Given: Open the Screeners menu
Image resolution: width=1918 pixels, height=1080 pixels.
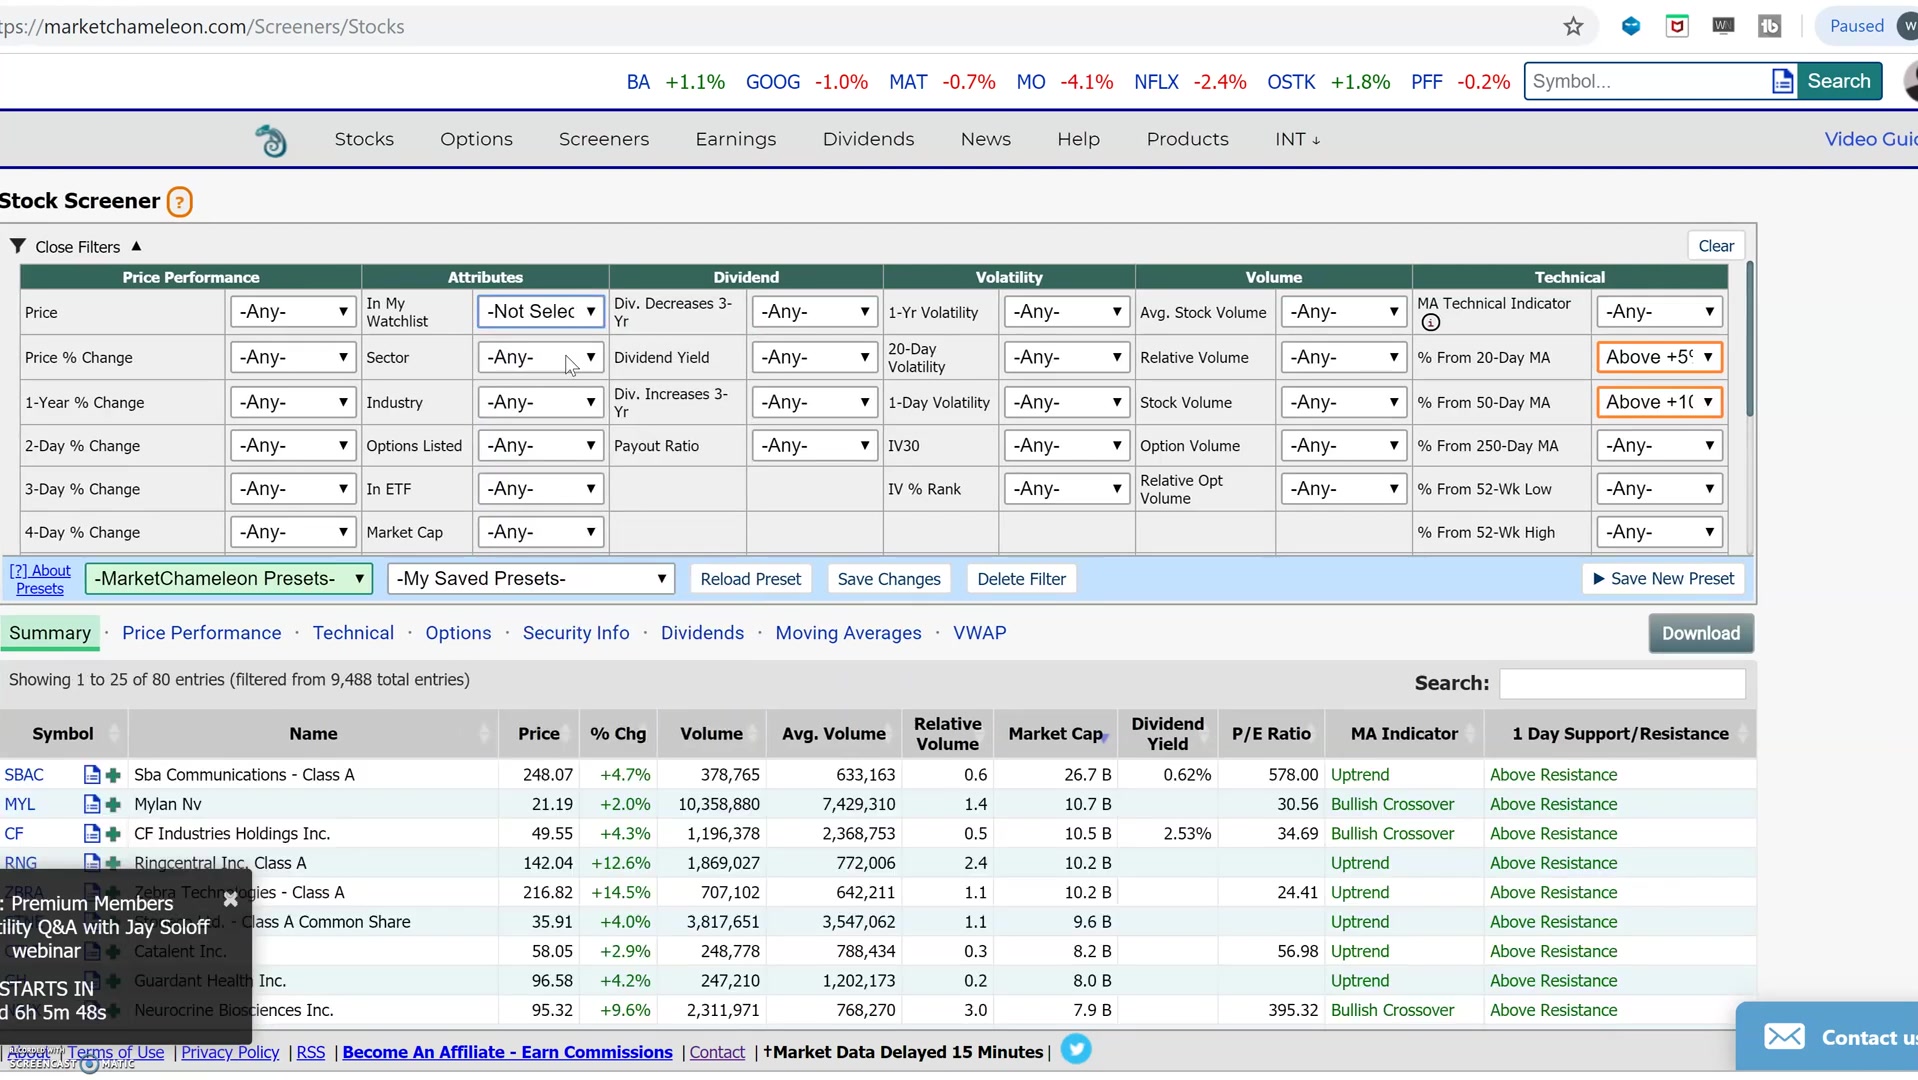Looking at the screenshot, I should coord(603,140).
